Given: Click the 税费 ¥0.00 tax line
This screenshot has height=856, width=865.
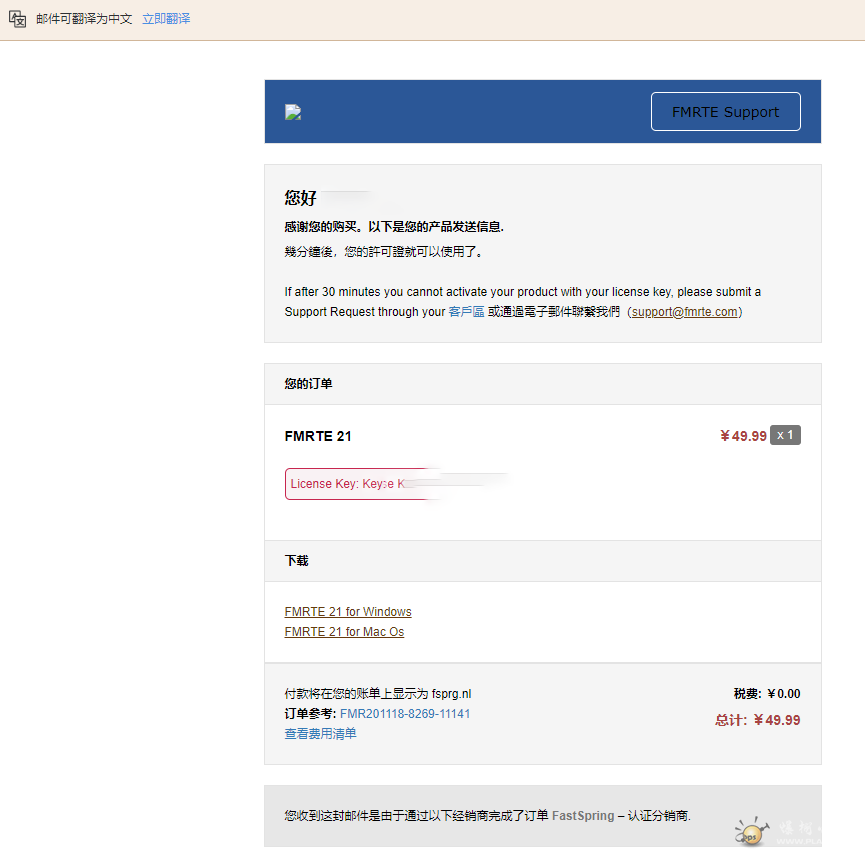Looking at the screenshot, I should tap(767, 693).
